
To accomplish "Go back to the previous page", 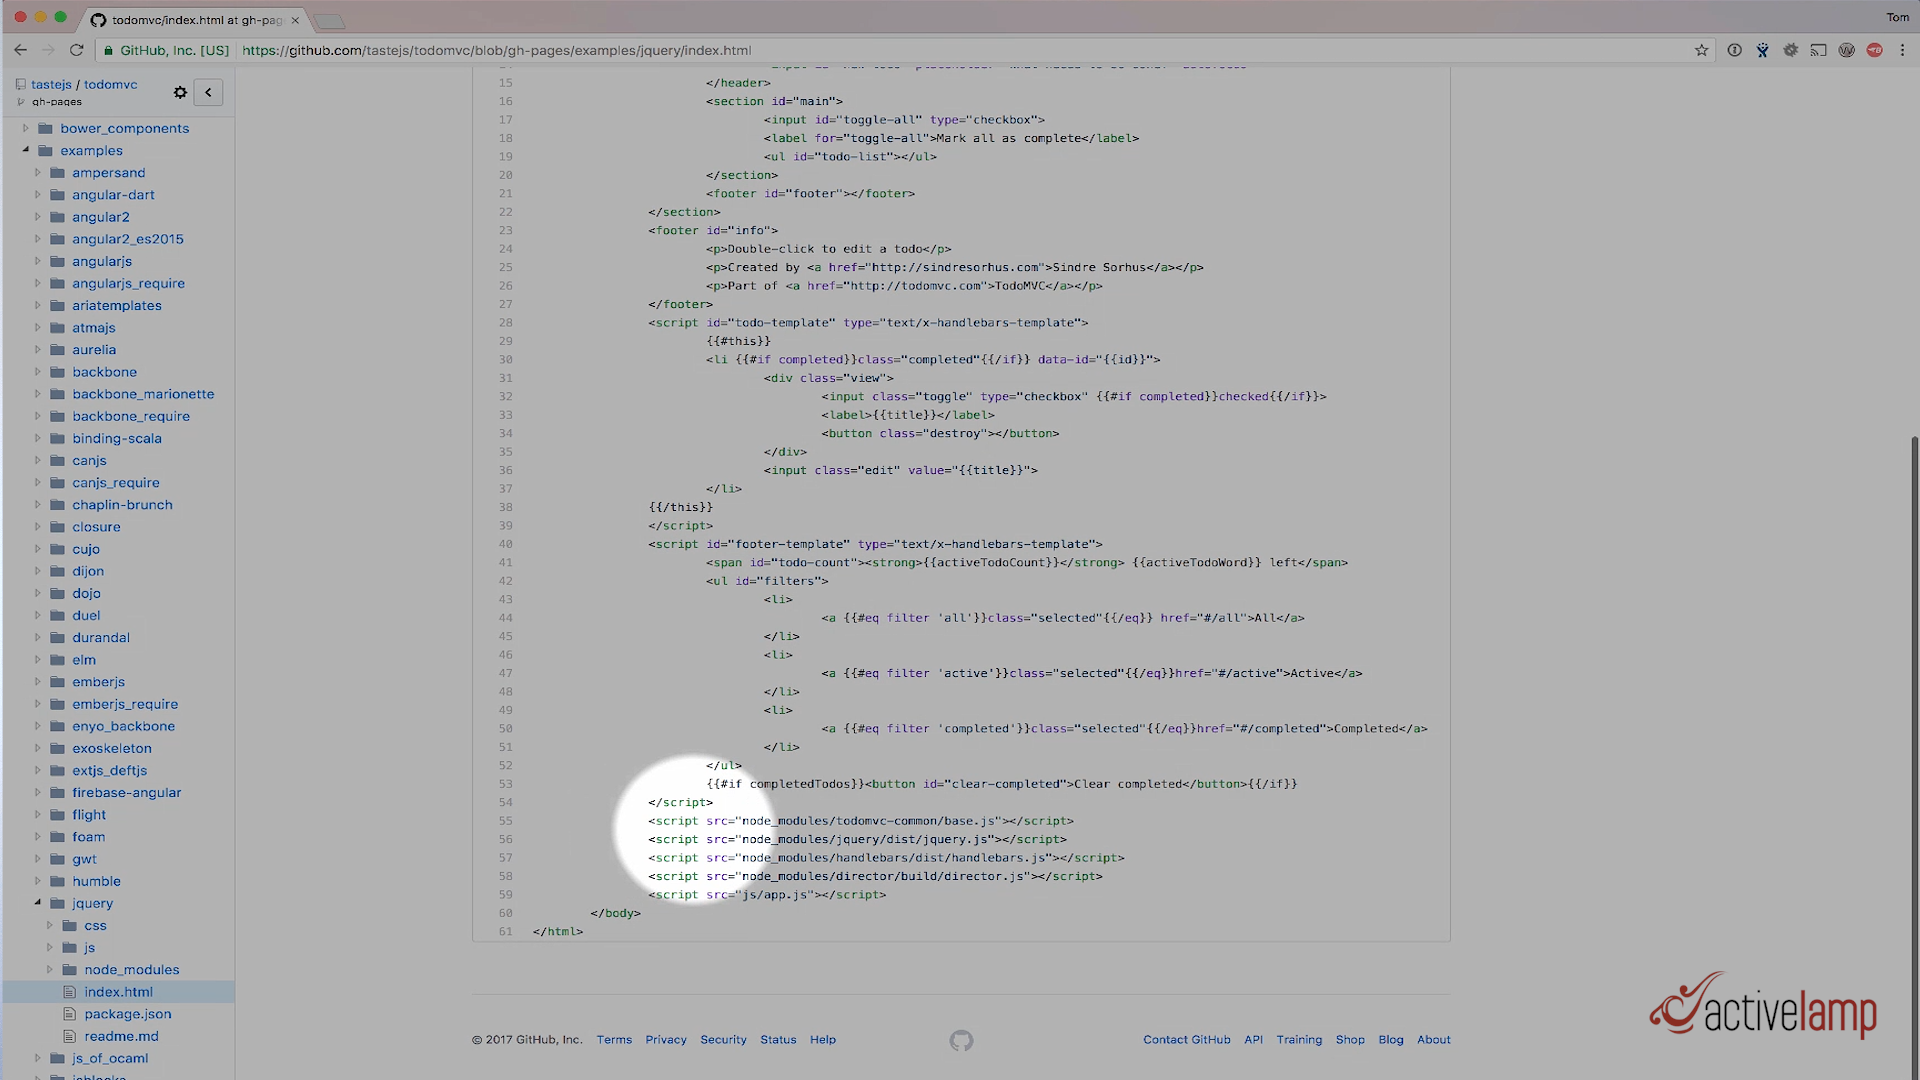I will (20, 50).
